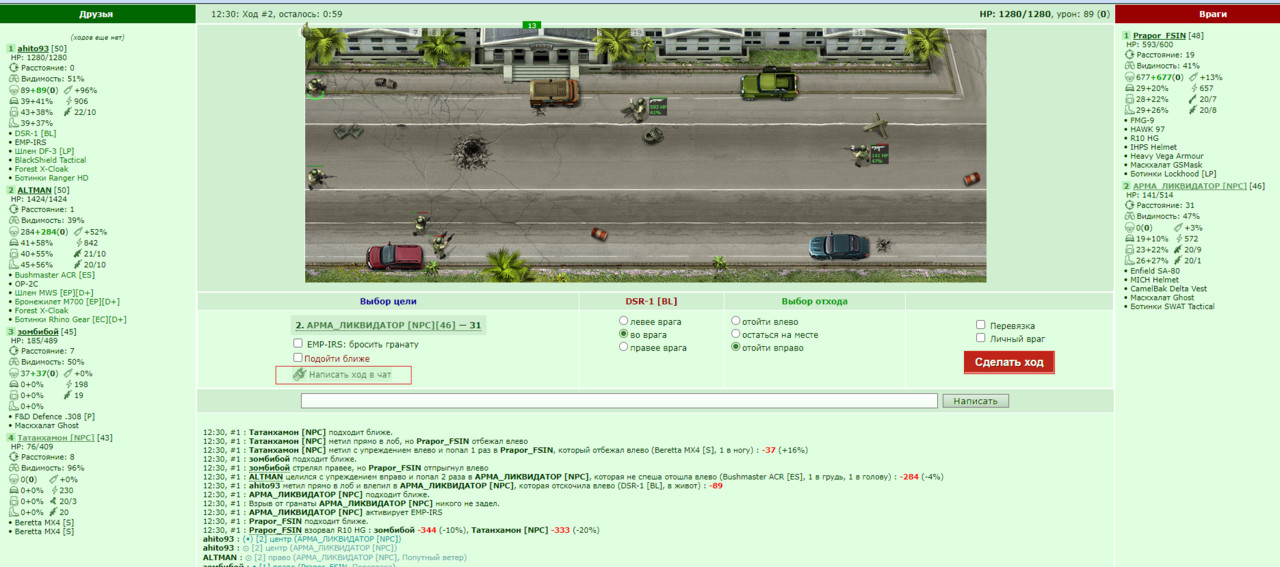1280x567 pixels.
Task: Choose отойти влево retreat option
Action: point(736,320)
